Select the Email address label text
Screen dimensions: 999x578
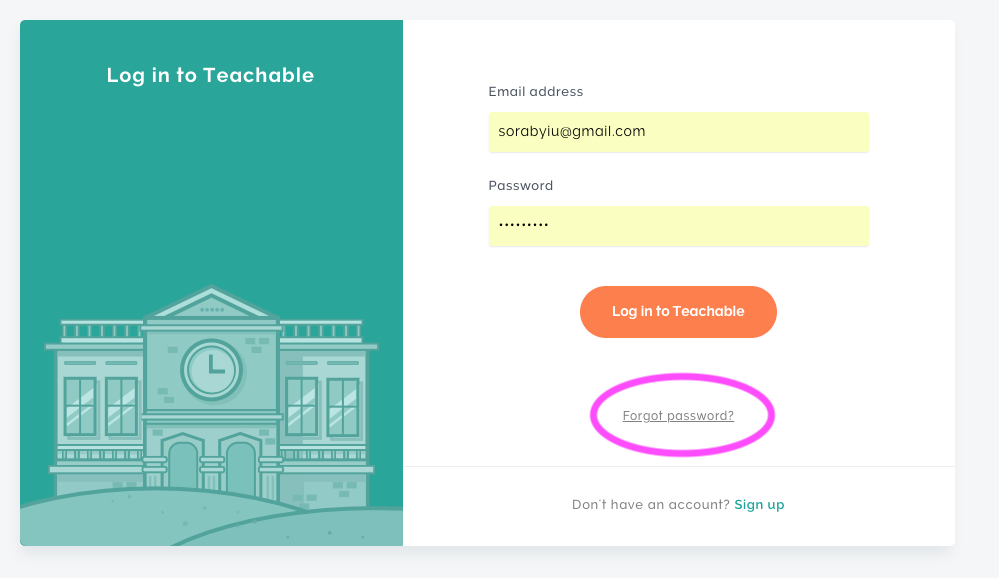point(536,92)
